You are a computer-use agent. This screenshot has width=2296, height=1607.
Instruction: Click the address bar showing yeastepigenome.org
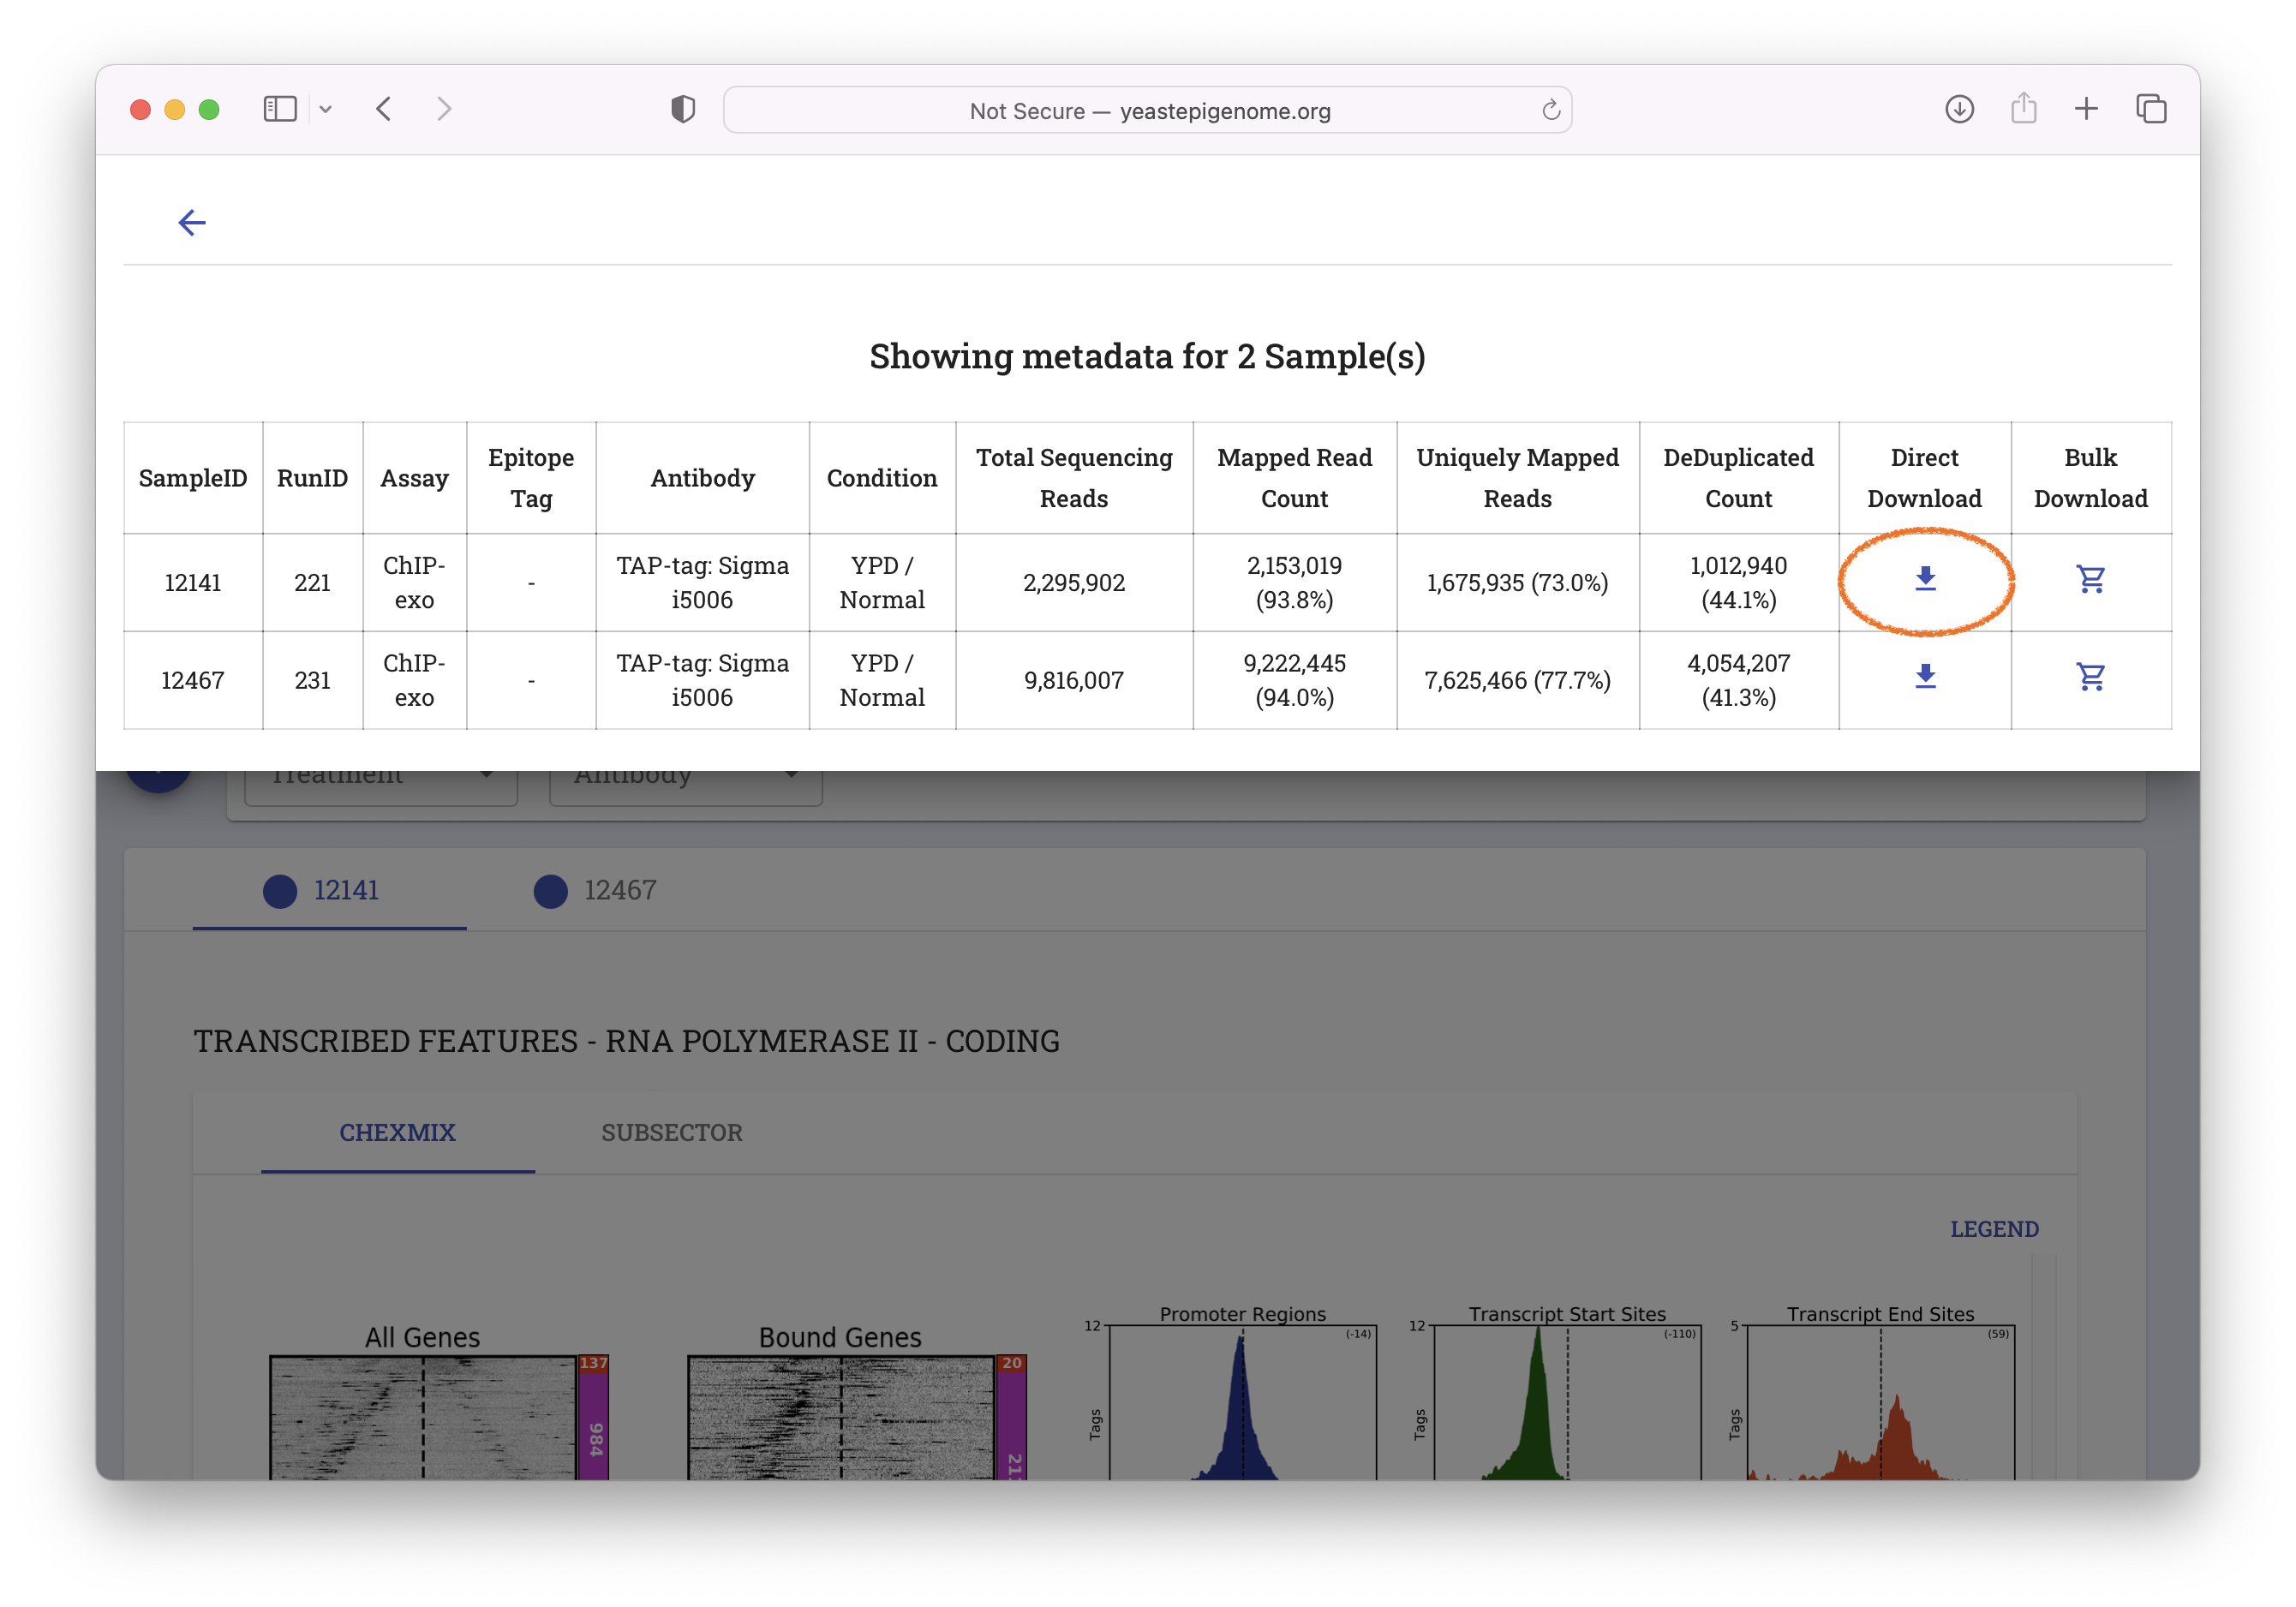click(x=1148, y=110)
